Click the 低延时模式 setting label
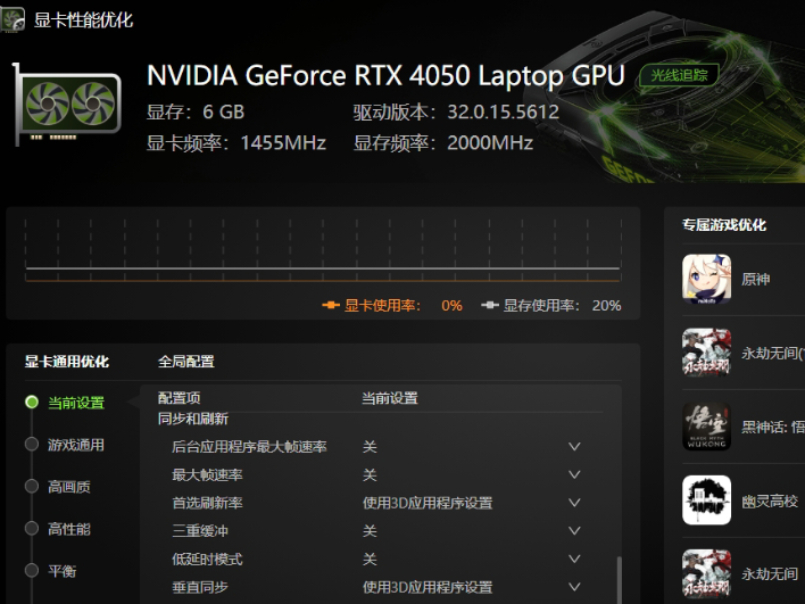This screenshot has width=805, height=604. pyautogui.click(x=207, y=559)
